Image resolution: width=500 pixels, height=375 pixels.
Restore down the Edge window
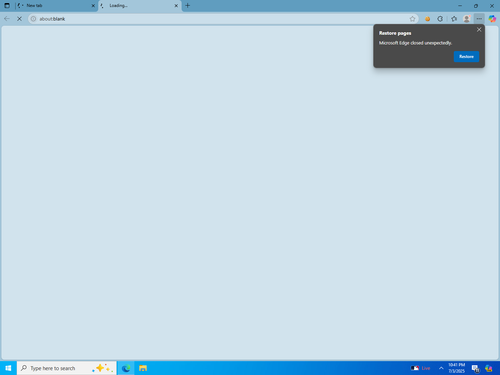tap(476, 6)
